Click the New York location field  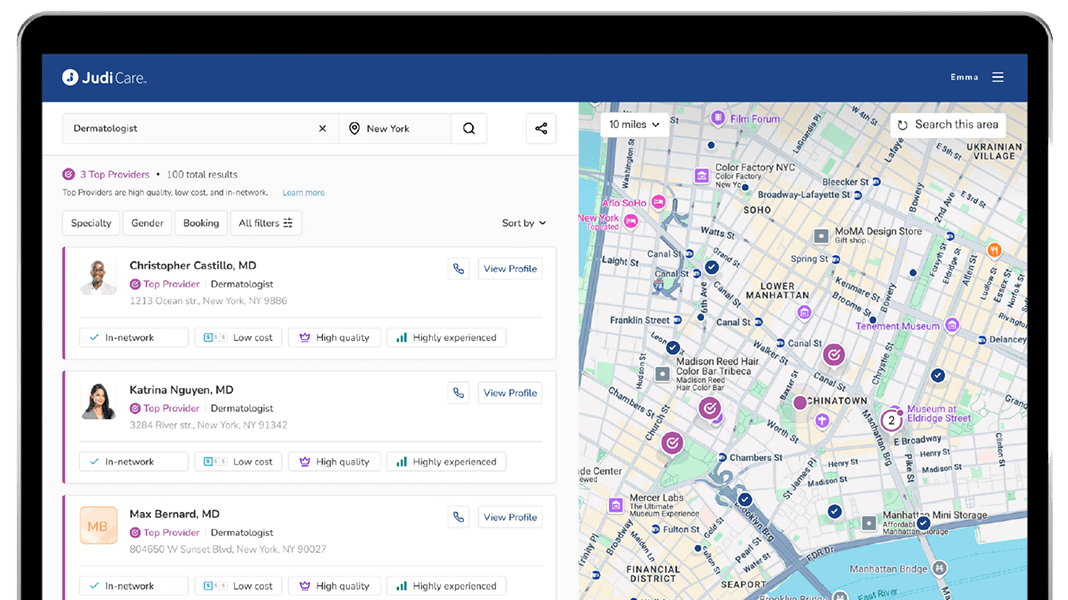click(395, 128)
